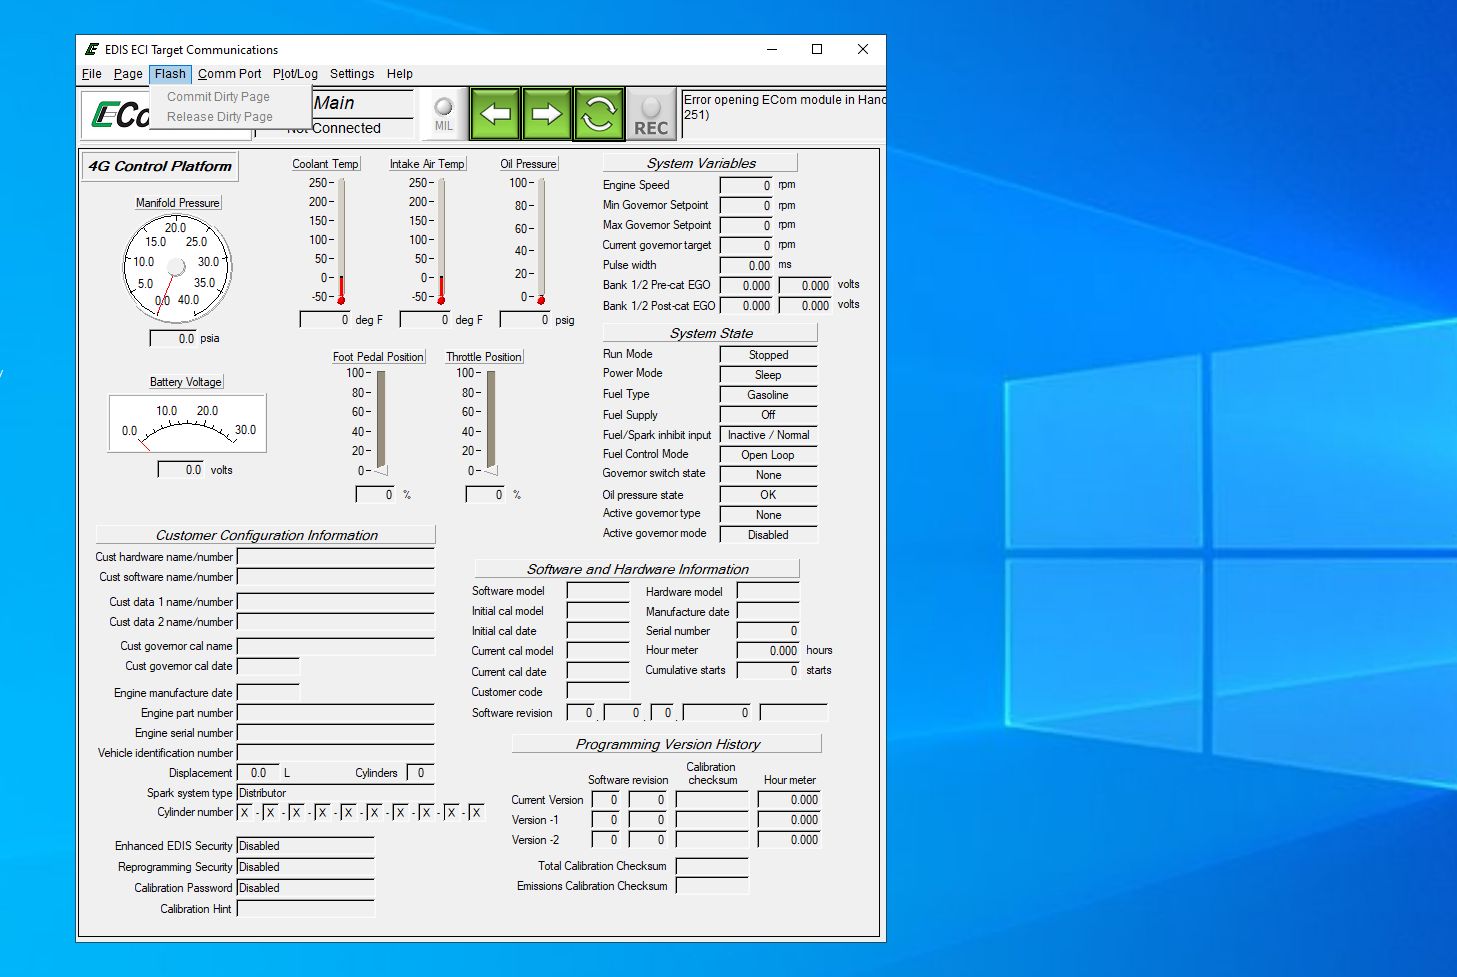This screenshot has height=977, width=1457.
Task: Click the green right arrow next page button
Action: pyautogui.click(x=546, y=114)
